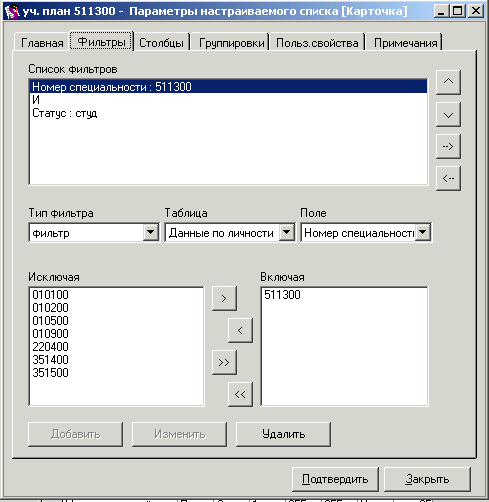Move selected filter down with arrow button
The width and height of the screenshot is (489, 502).
tap(448, 114)
